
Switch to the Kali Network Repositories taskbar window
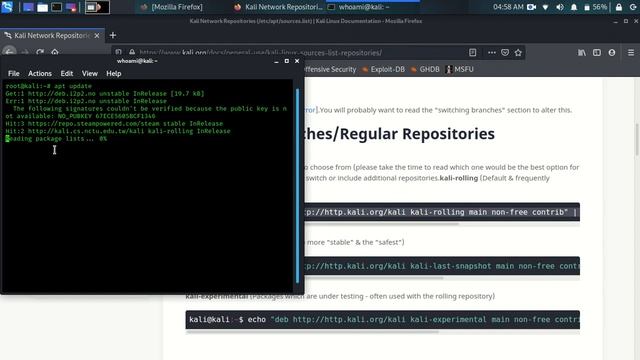(x=278, y=7)
